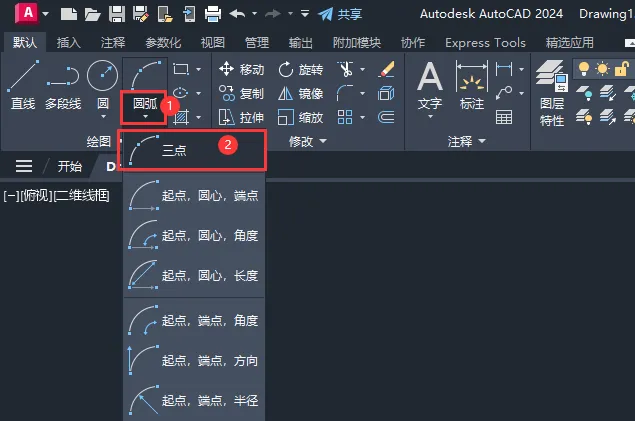
Task: Expand the 圆弧 arc dropdown arrow
Action: click(145, 117)
